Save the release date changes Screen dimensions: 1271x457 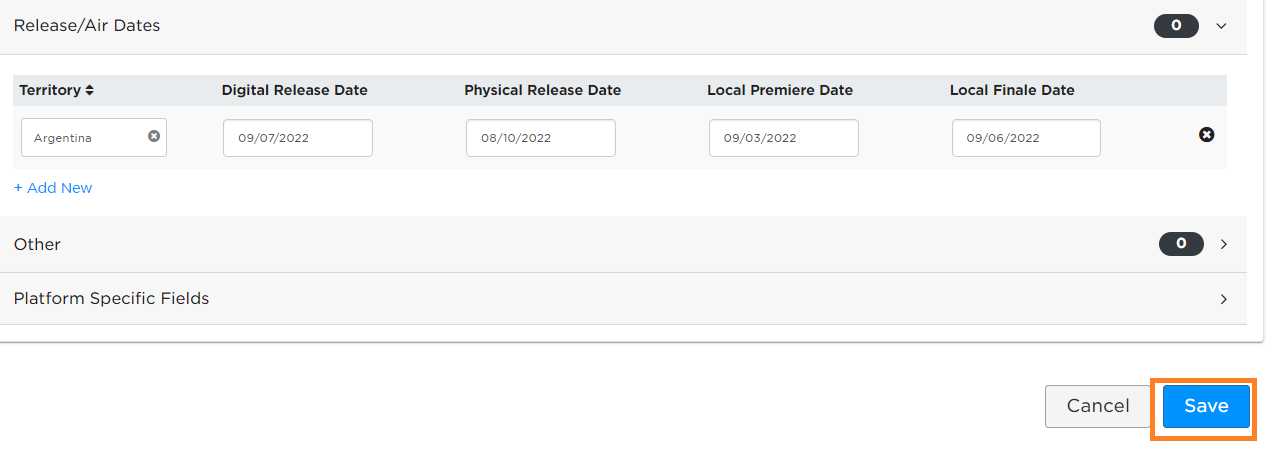click(1206, 406)
